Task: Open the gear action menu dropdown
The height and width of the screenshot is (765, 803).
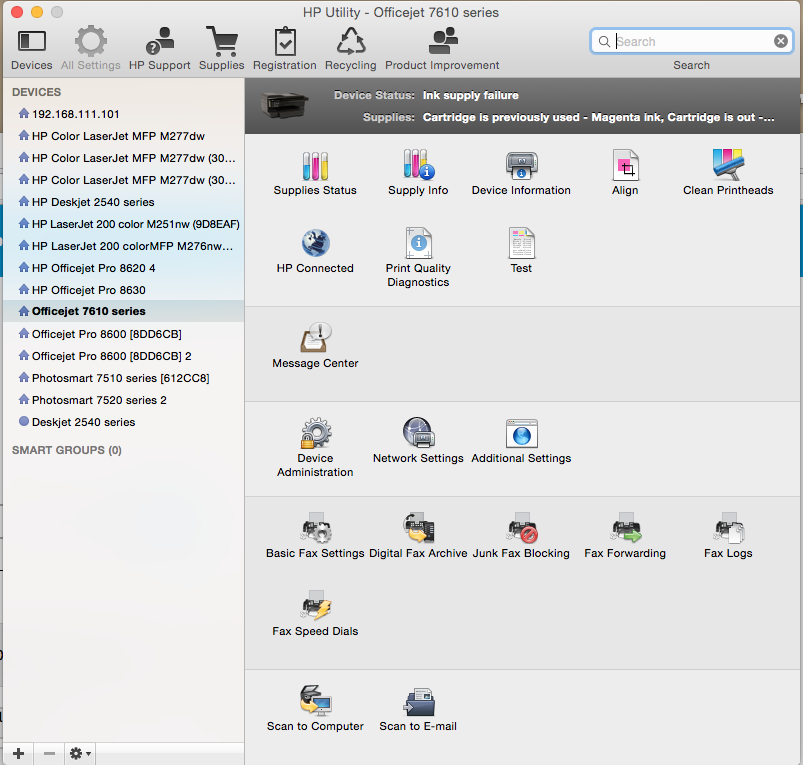Action: (x=79, y=753)
